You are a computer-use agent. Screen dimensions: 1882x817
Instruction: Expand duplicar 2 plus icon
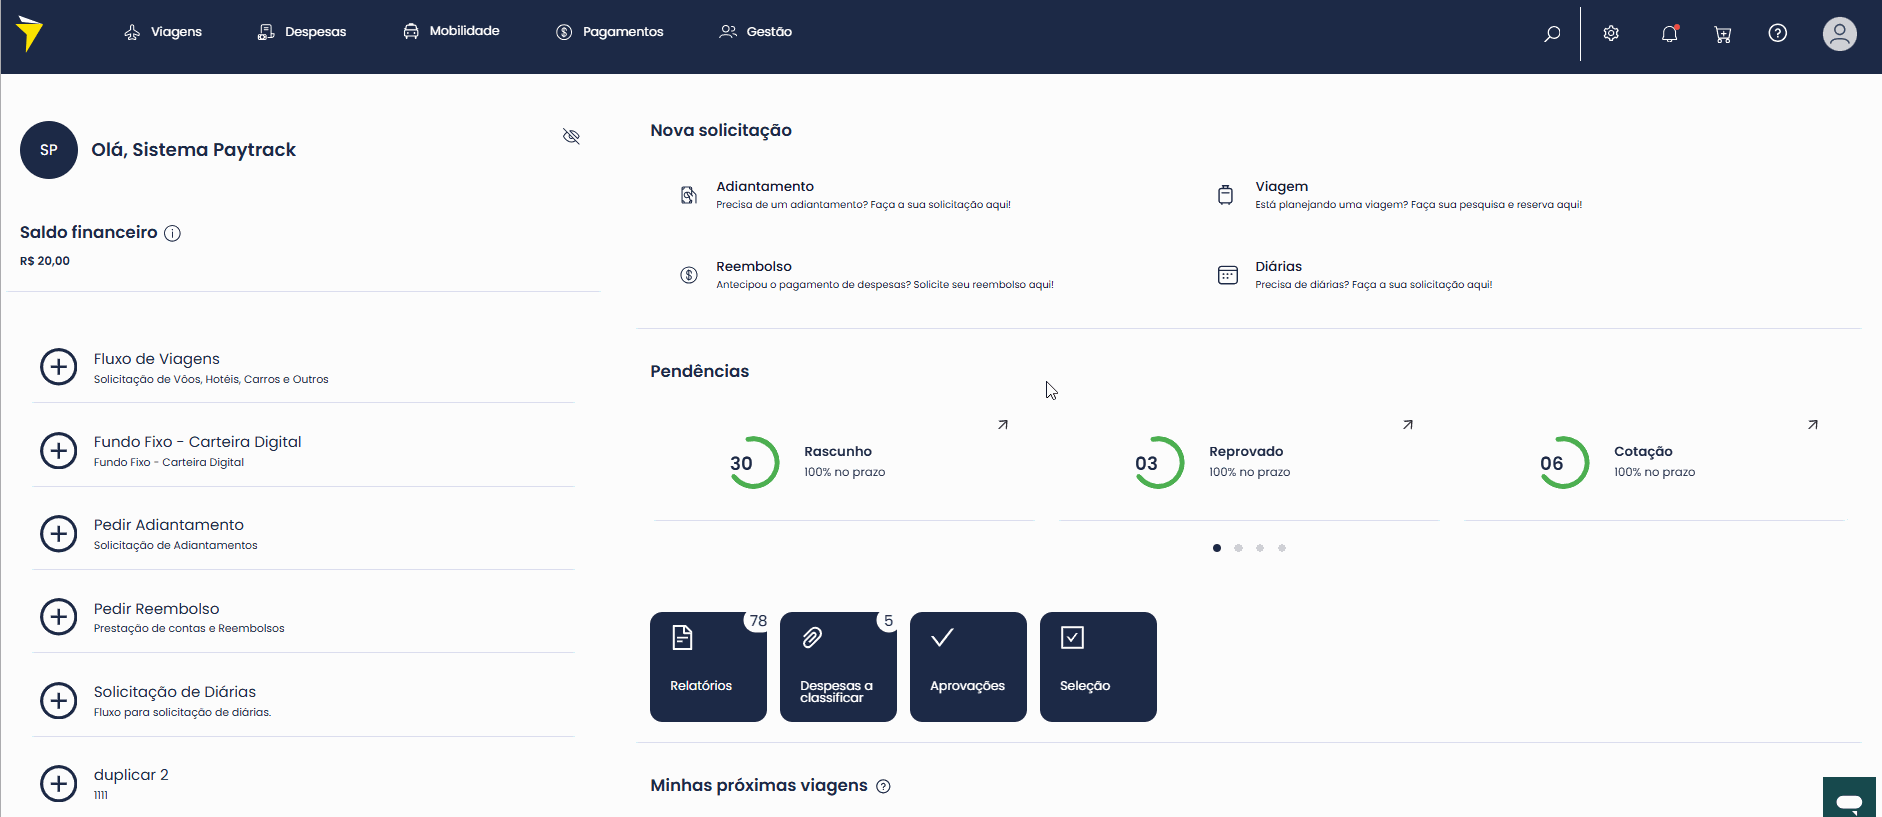tap(58, 784)
